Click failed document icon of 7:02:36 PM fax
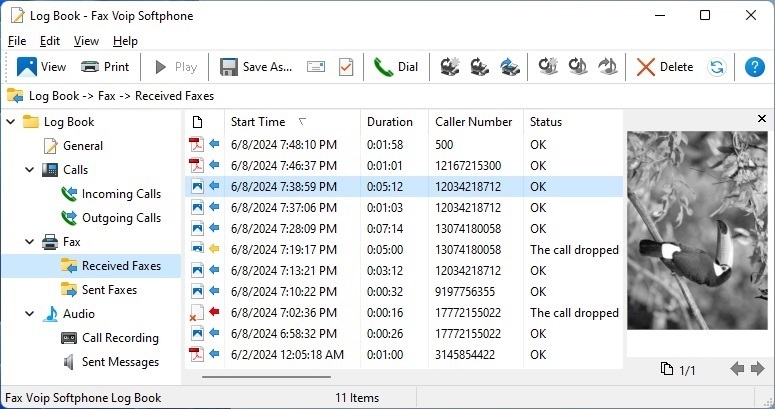 pos(197,313)
